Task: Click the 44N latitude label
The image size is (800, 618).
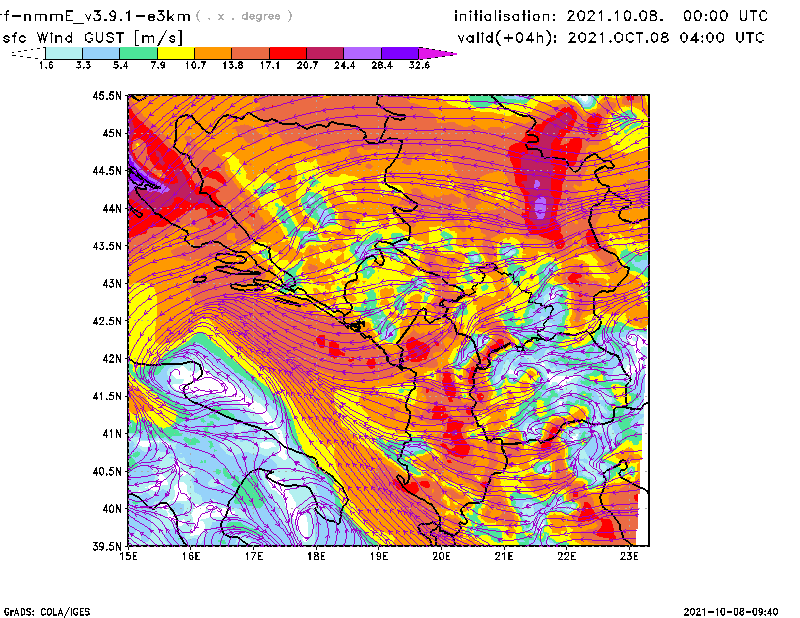Action: pos(112,208)
